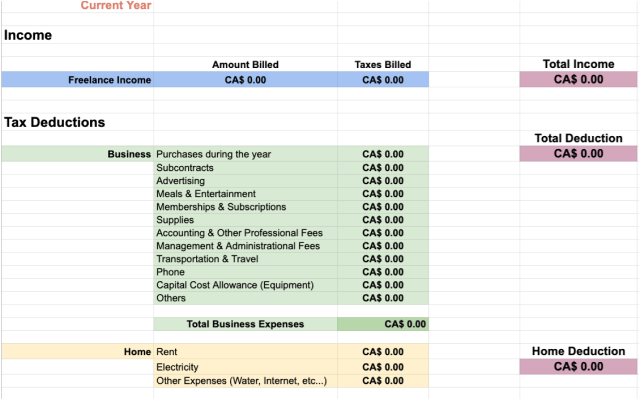Click the 'Tax Deductions' section heading
This screenshot has height=400, width=640.
[54, 122]
